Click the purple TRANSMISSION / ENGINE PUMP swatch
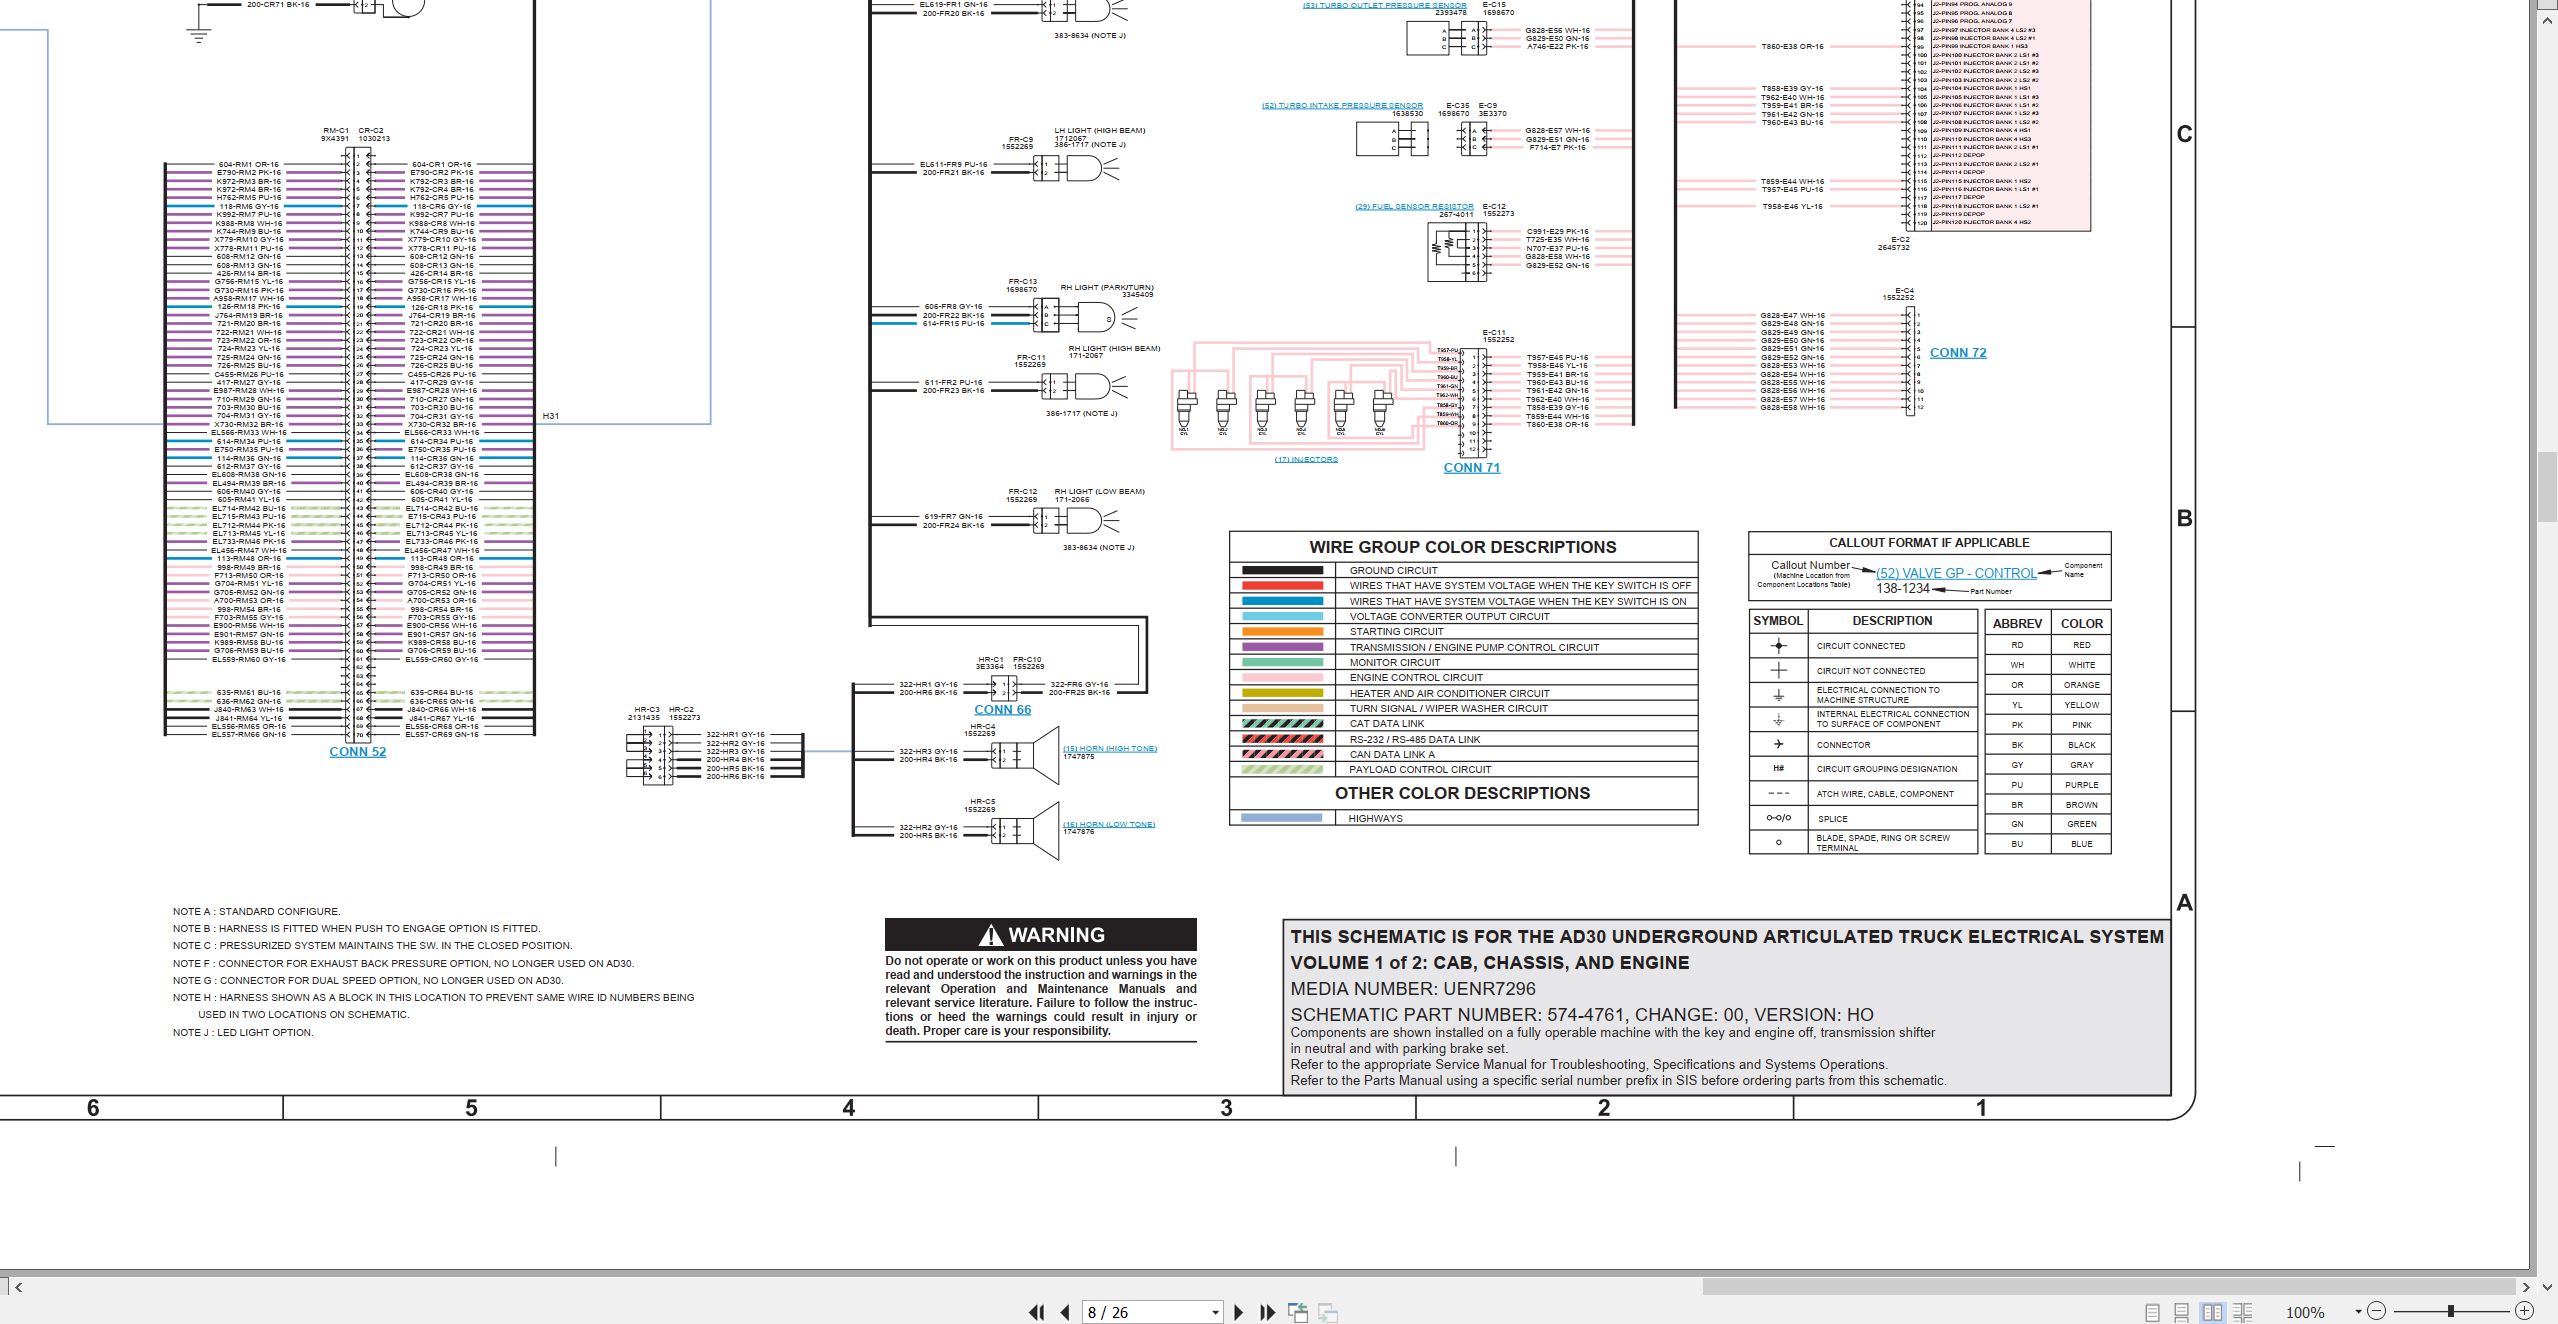The width and height of the screenshot is (2558, 1324). coord(1282,648)
